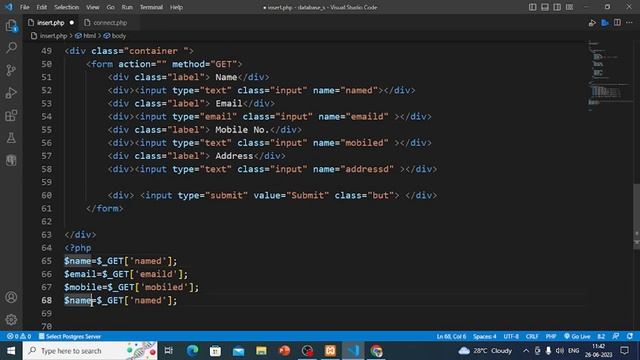The height and width of the screenshot is (360, 640).
Task: Click line number 60 in the gutter
Action: pos(47,195)
